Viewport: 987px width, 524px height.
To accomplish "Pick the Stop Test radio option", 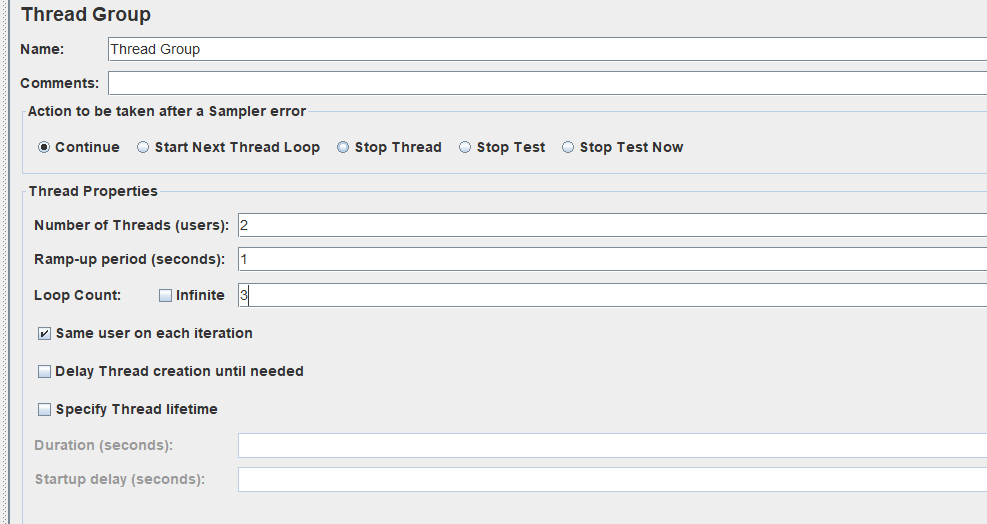I will (x=465, y=147).
